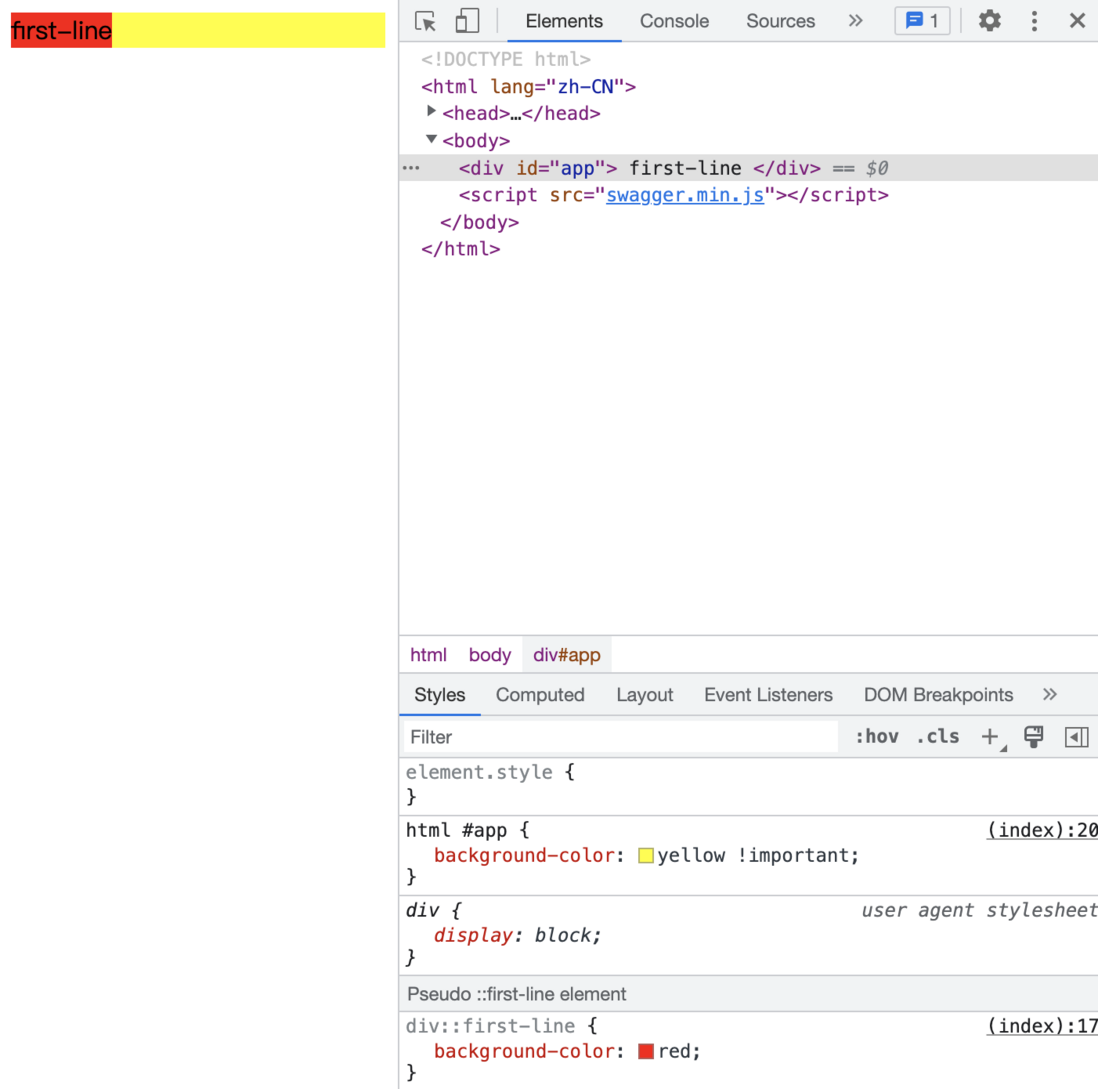The width and height of the screenshot is (1098, 1089).
Task: Select the closing </body> tag row
Action: point(480,222)
